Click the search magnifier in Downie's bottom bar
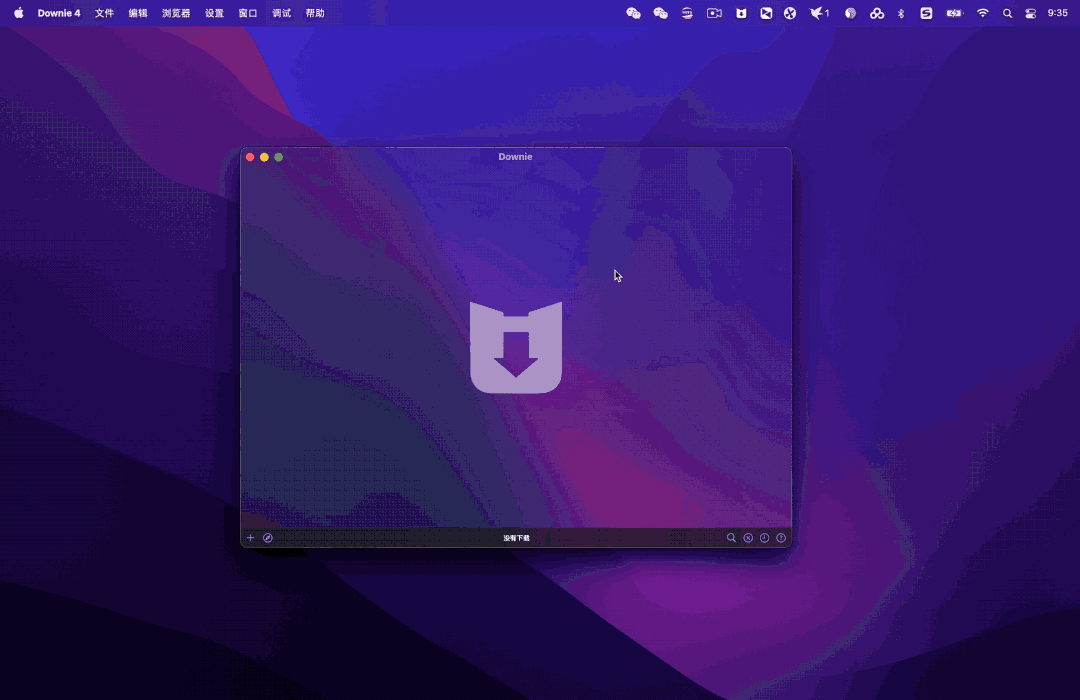This screenshot has width=1080, height=700. [x=731, y=538]
